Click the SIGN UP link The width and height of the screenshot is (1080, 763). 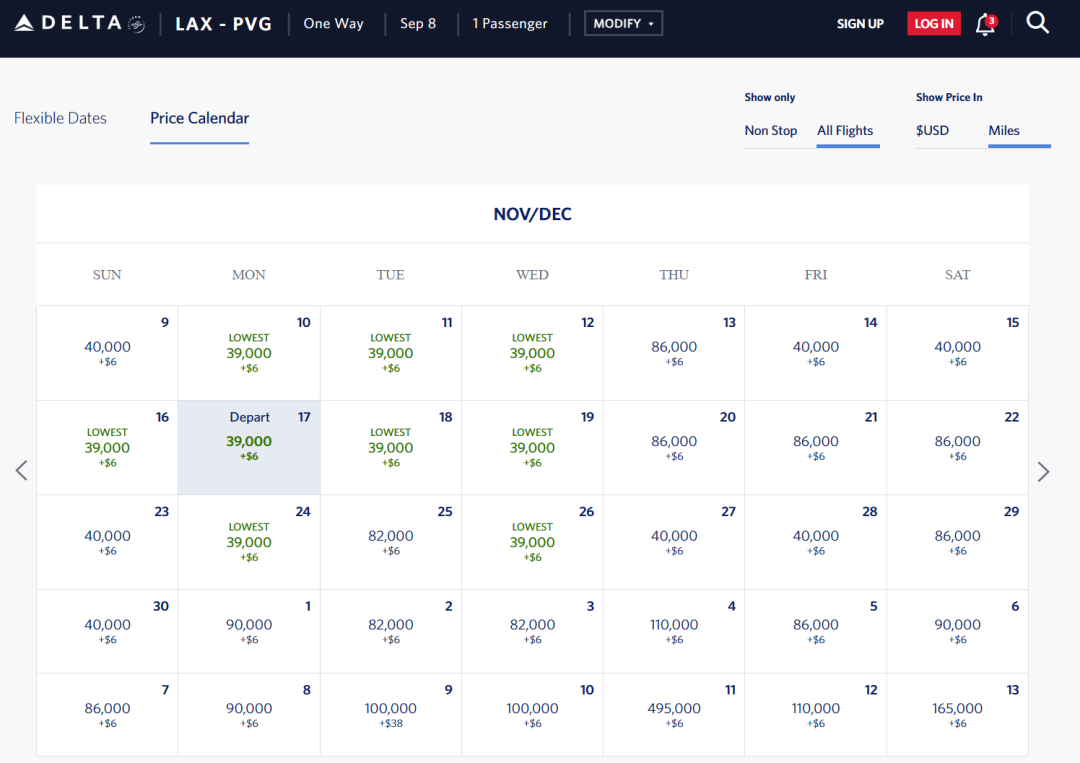coord(860,24)
